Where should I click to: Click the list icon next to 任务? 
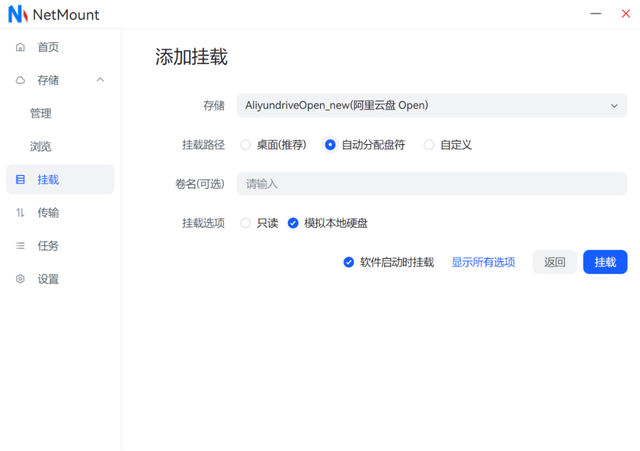[20, 246]
